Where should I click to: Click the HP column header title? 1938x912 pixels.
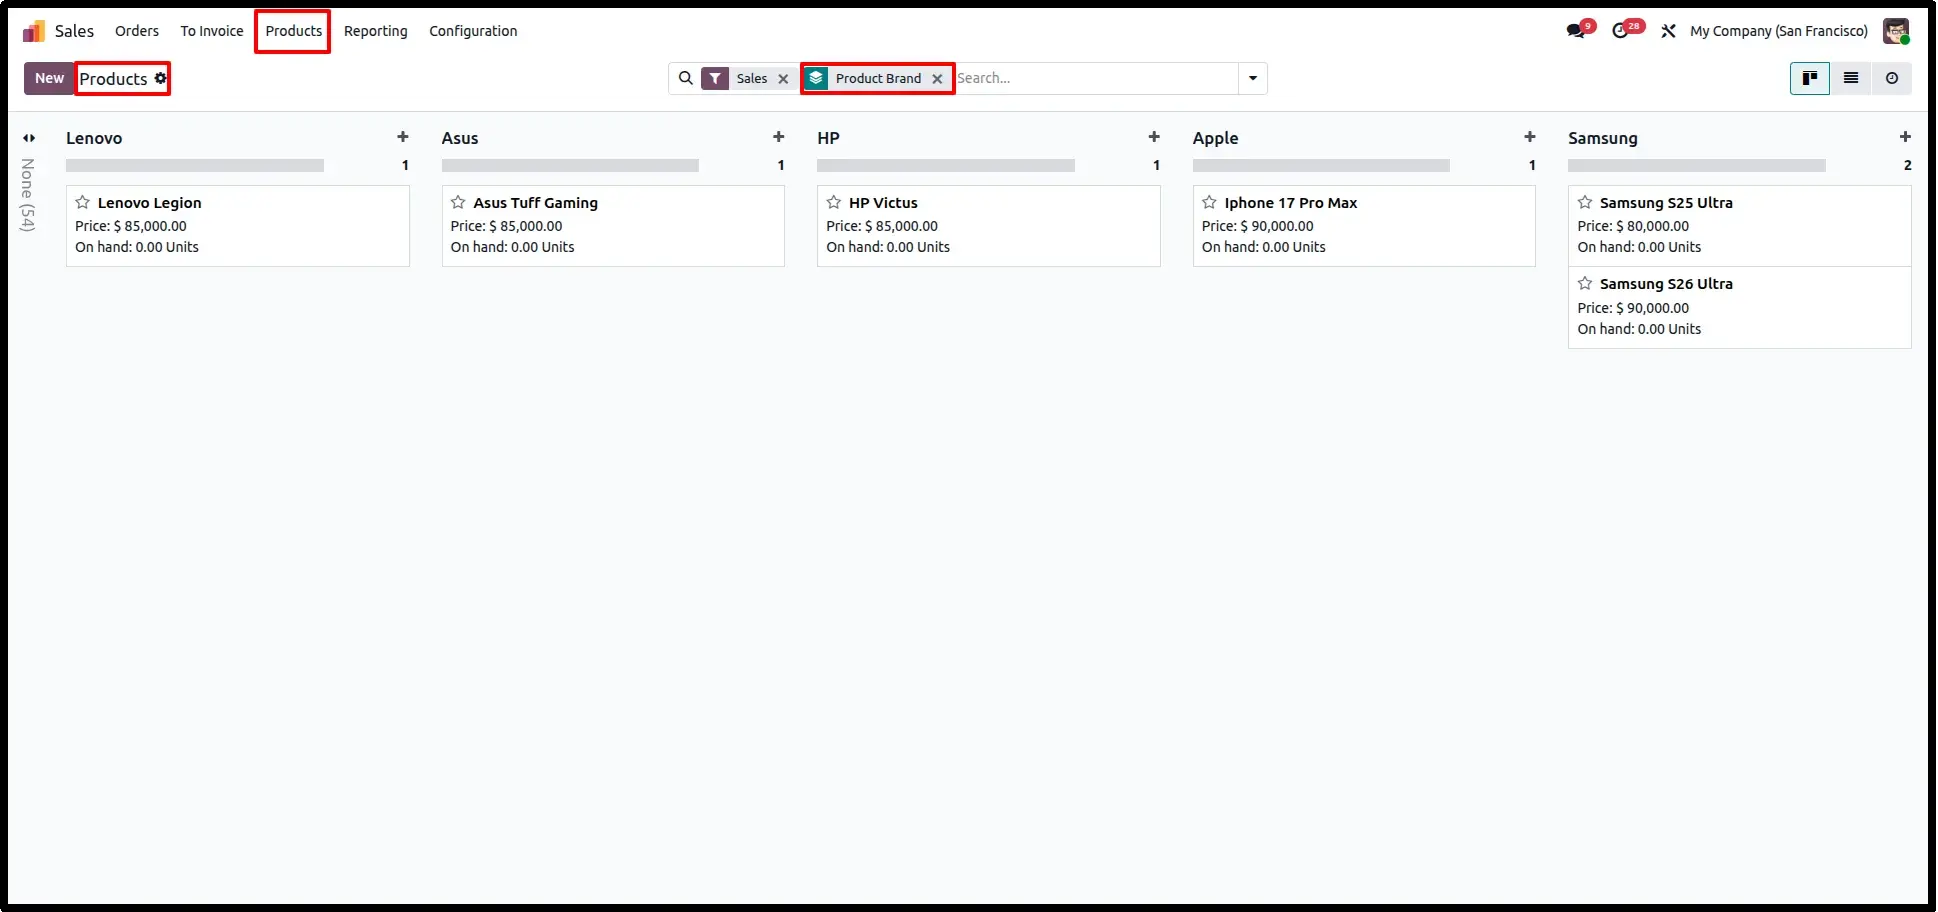tap(828, 138)
